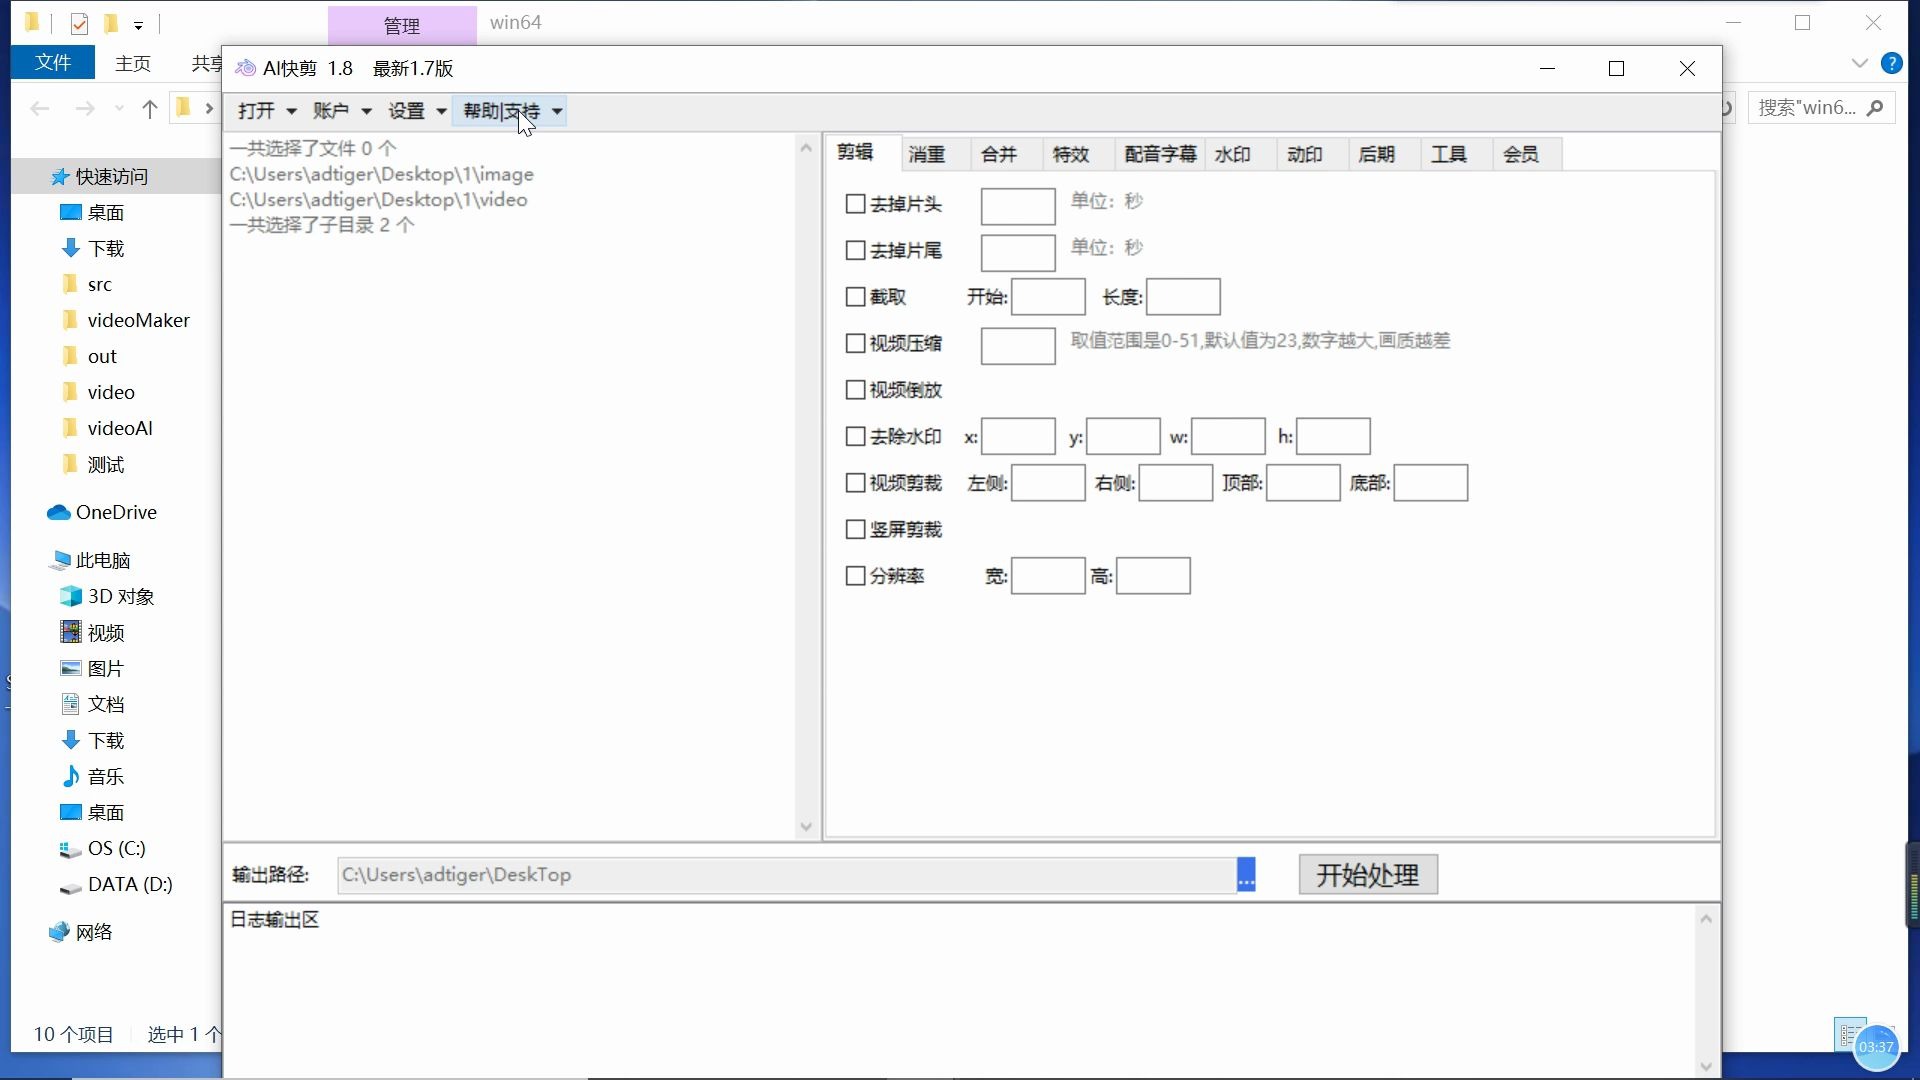Click the file list scroll down arrow
Viewport: 1920px width, 1080px height.
tap(806, 827)
